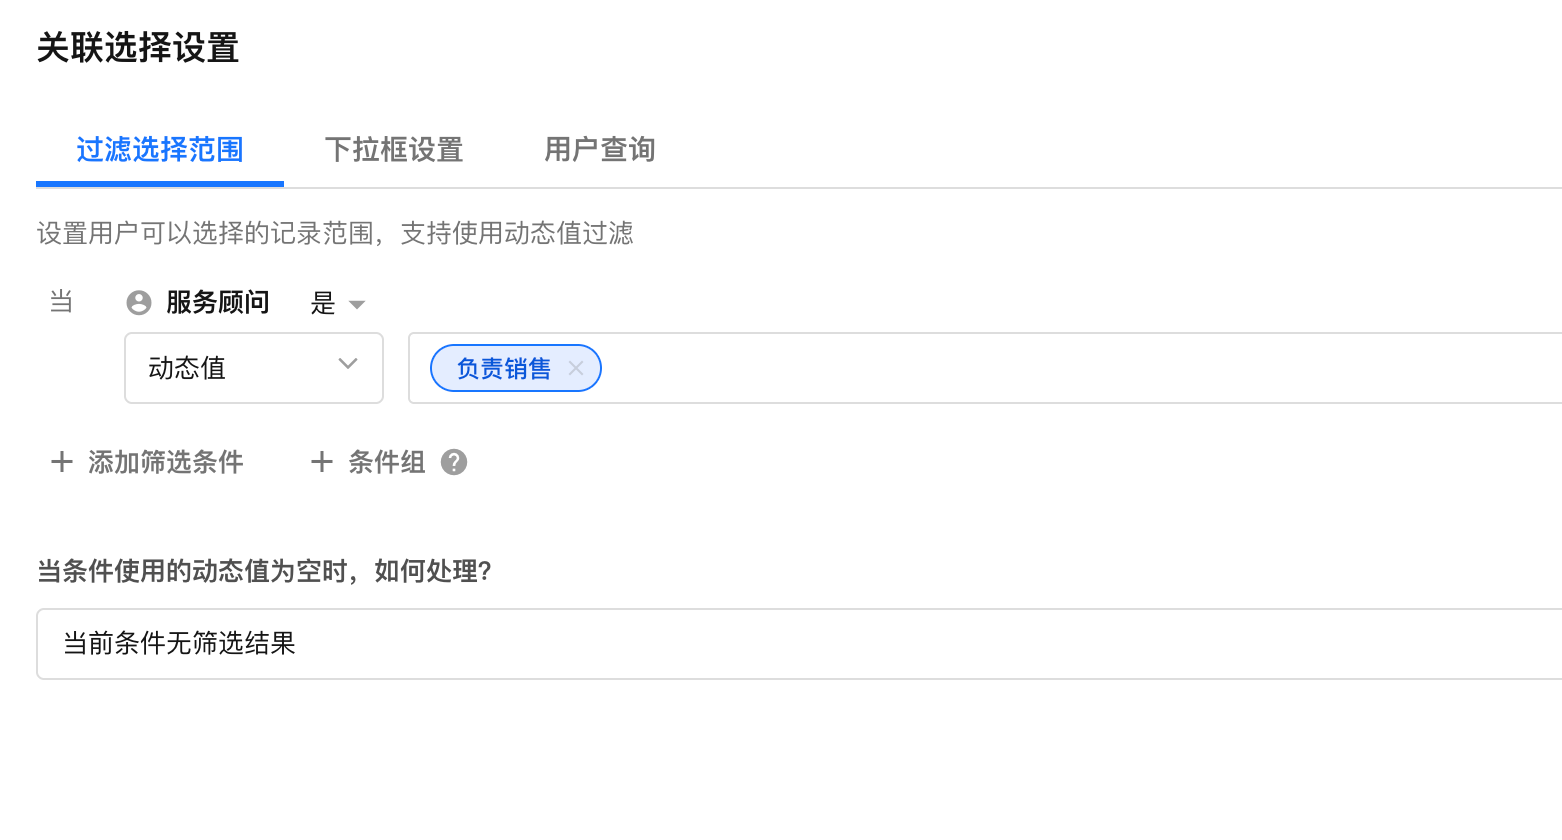
Task: Open the 是 operator dropdown
Action: (x=324, y=303)
